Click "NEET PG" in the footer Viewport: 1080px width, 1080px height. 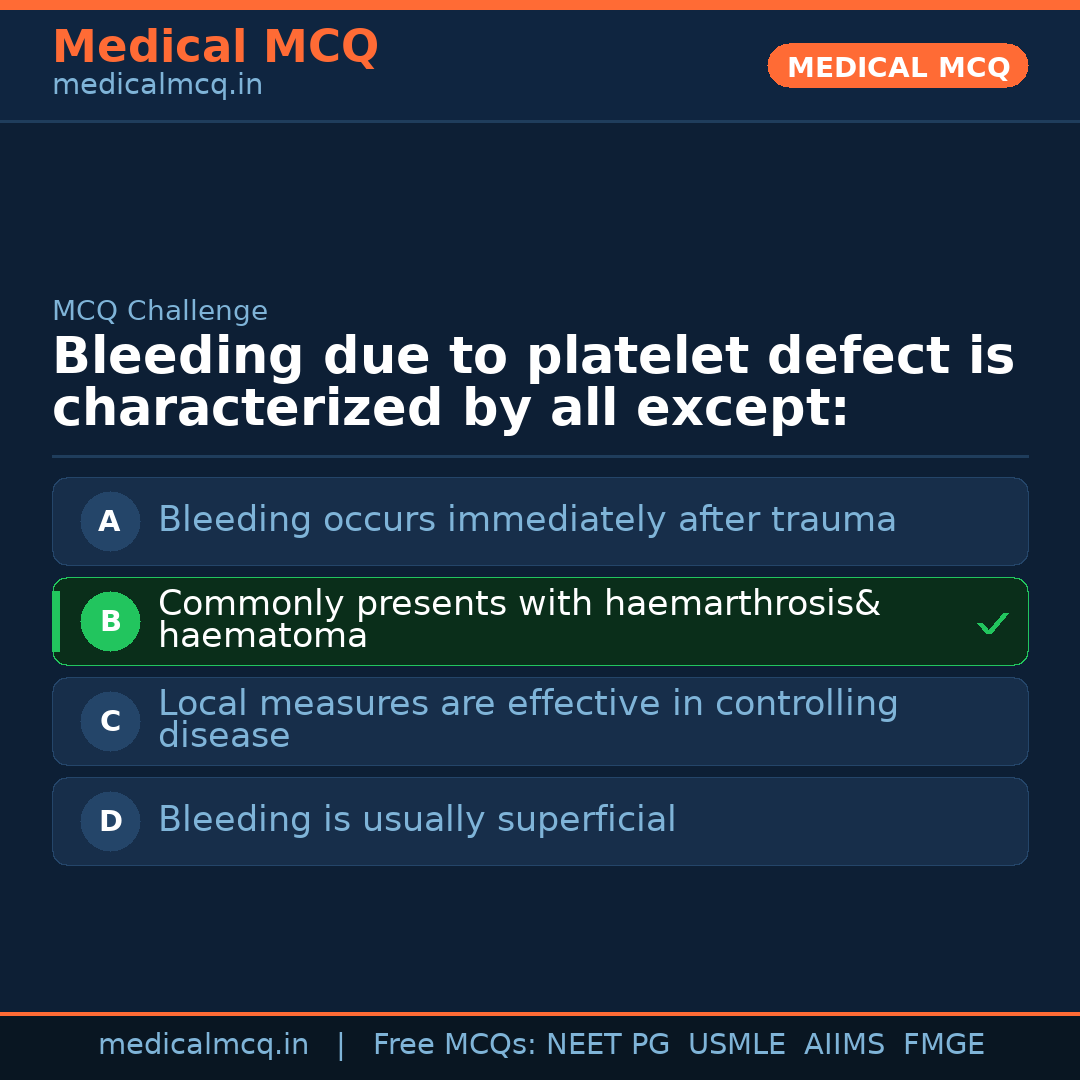[608, 1045]
